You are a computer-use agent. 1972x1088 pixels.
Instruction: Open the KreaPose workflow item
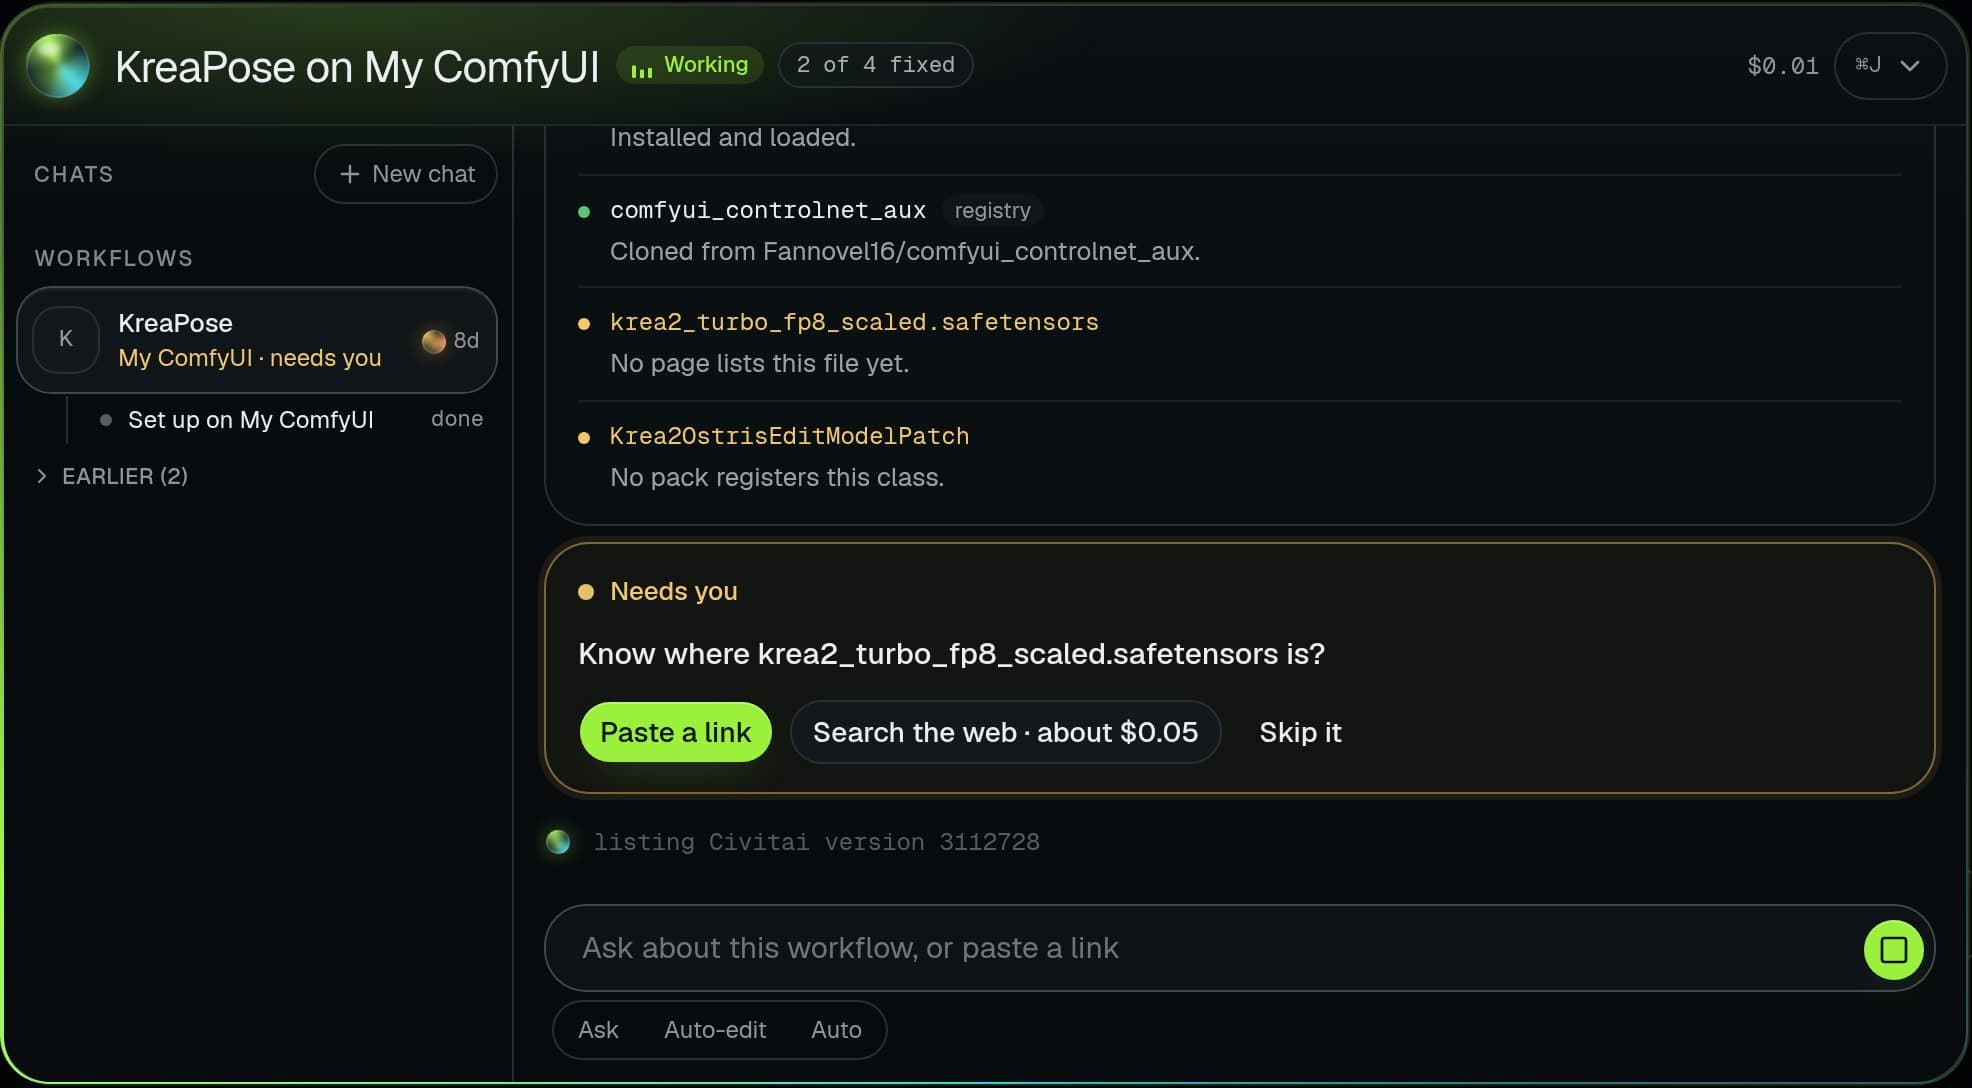[257, 340]
